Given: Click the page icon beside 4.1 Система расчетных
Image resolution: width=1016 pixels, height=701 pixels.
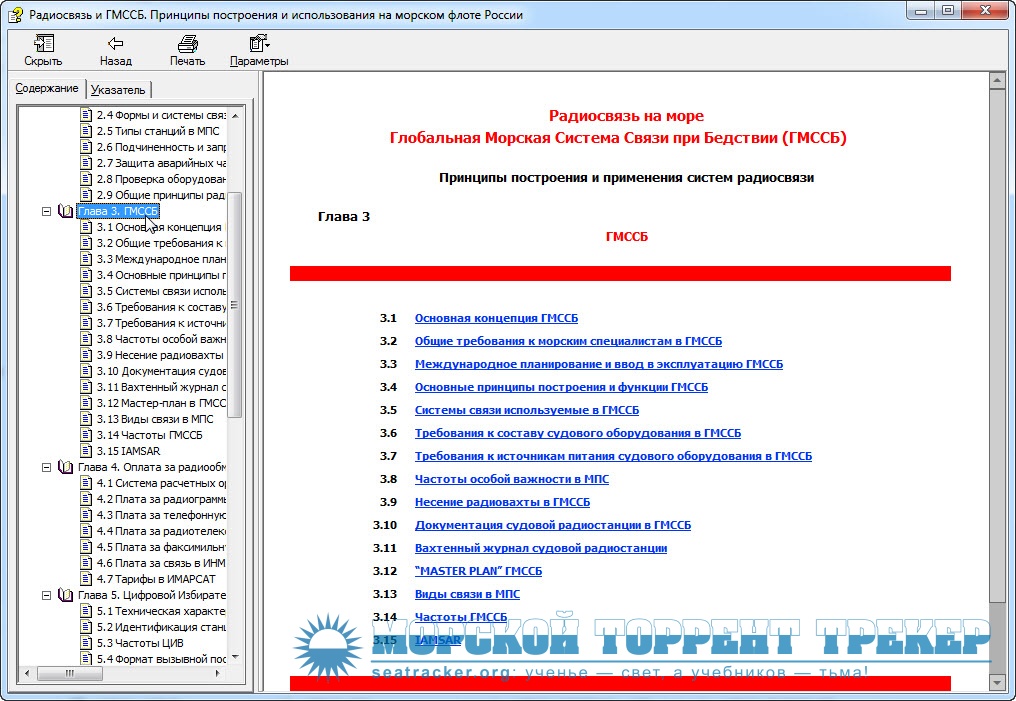Looking at the screenshot, I should (x=86, y=483).
